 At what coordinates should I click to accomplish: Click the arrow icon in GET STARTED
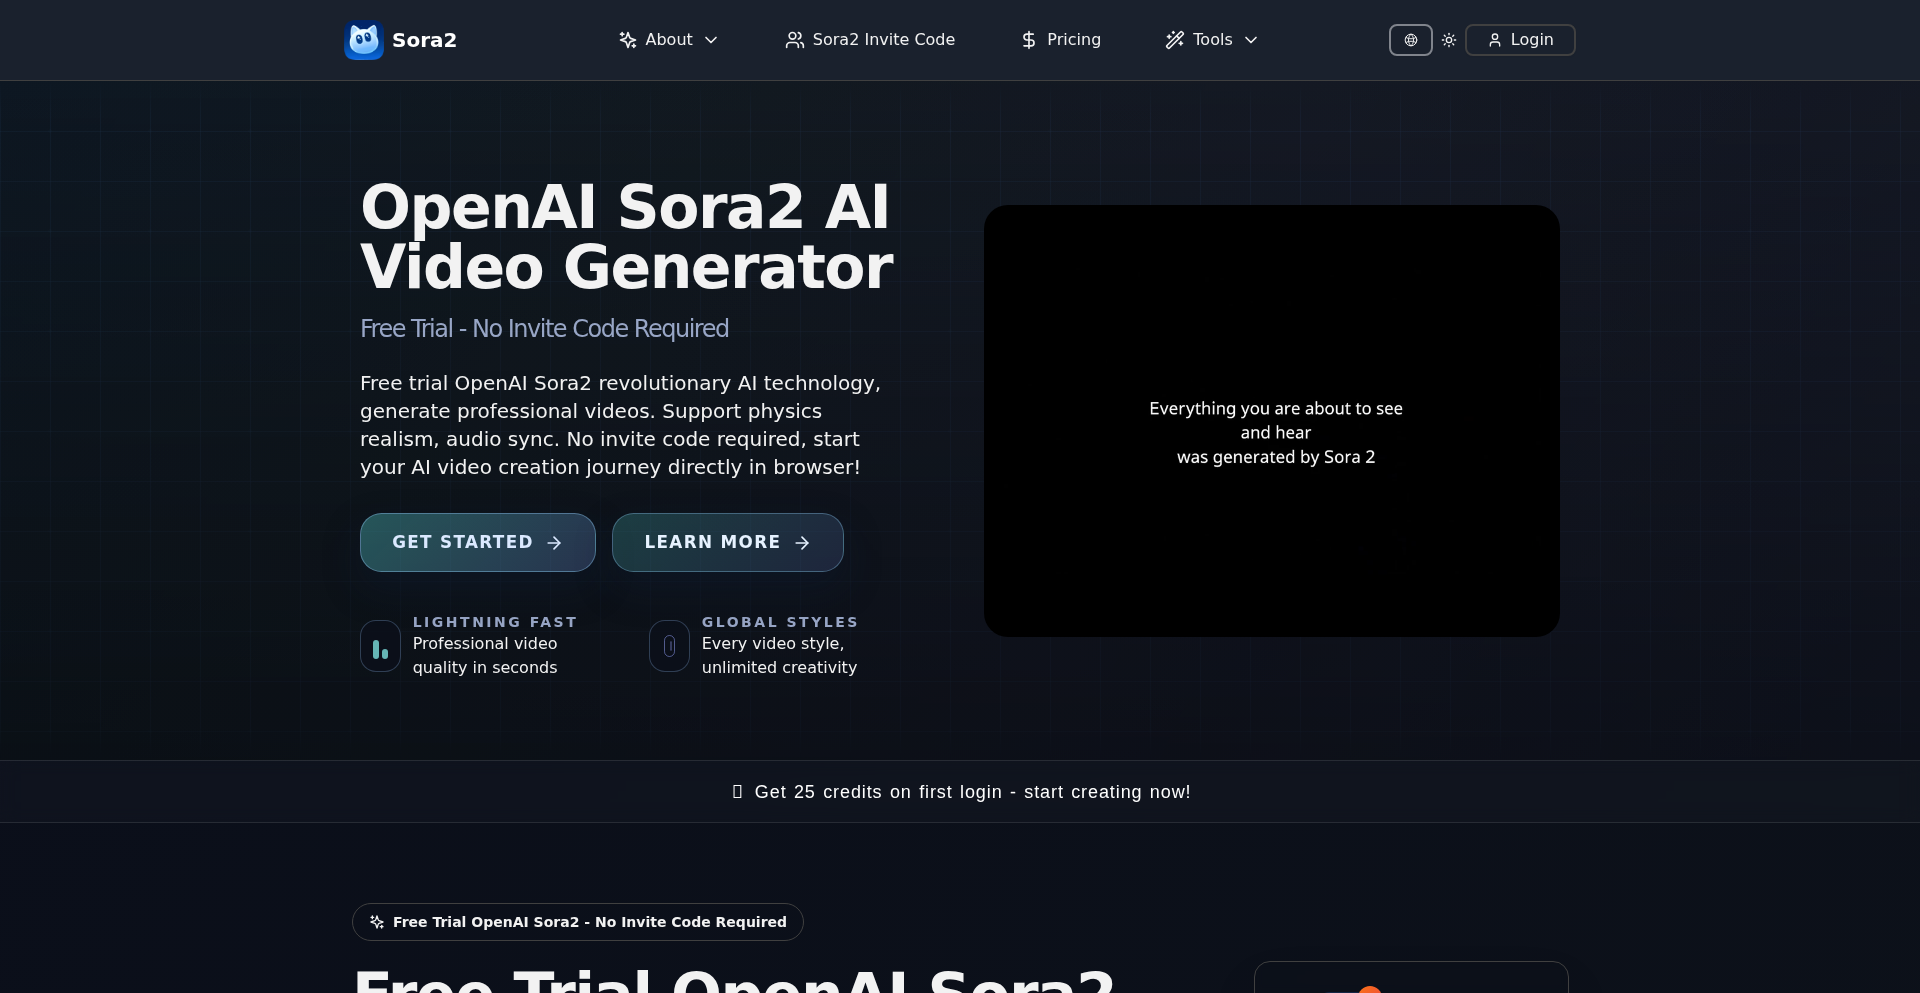point(555,542)
